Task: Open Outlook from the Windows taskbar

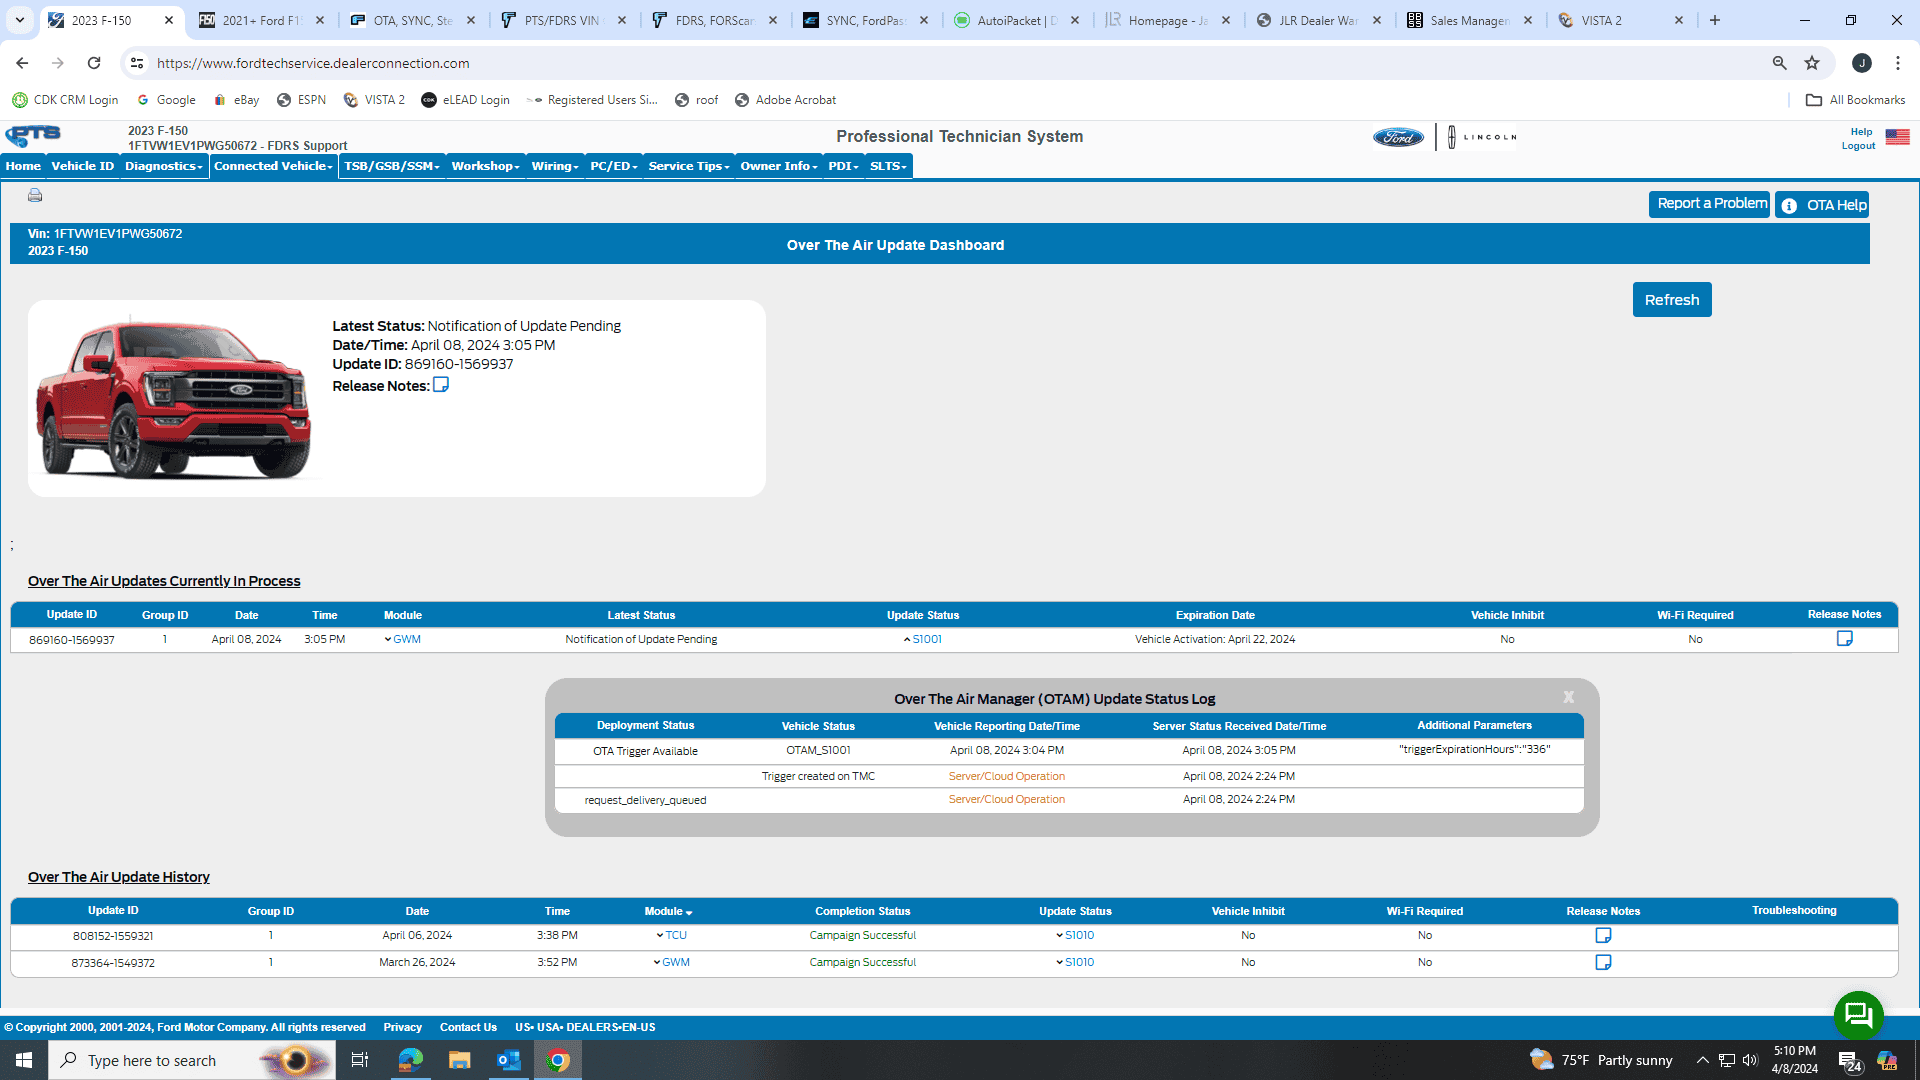Action: click(508, 1060)
